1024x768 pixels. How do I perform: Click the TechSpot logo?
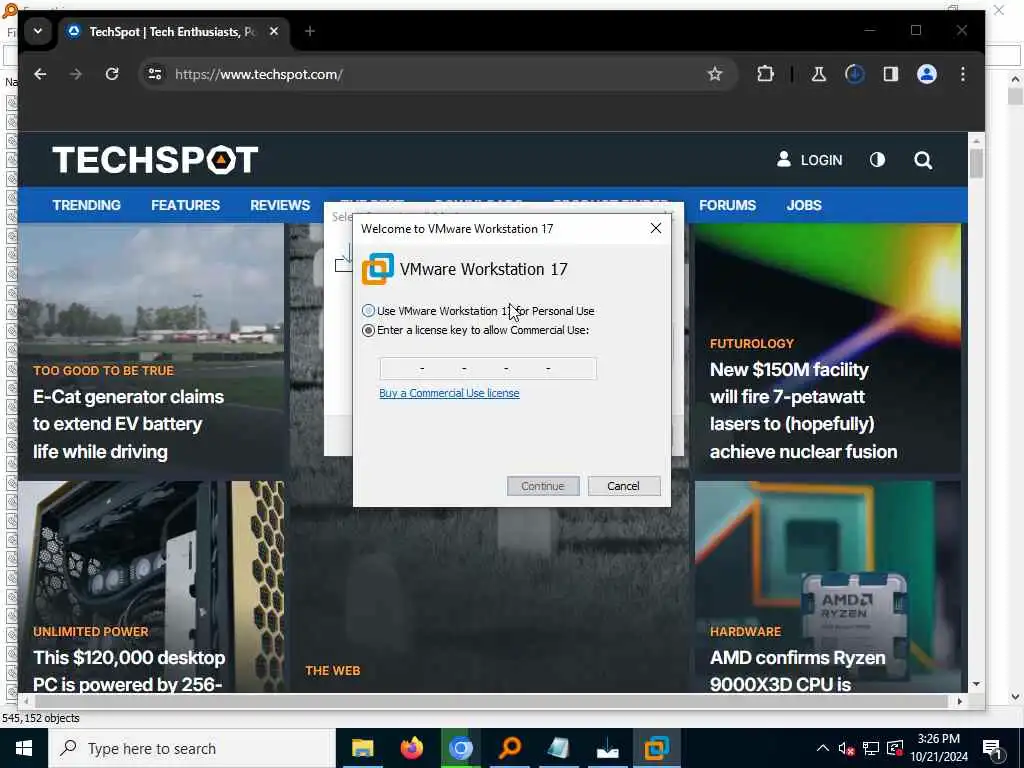(x=155, y=160)
